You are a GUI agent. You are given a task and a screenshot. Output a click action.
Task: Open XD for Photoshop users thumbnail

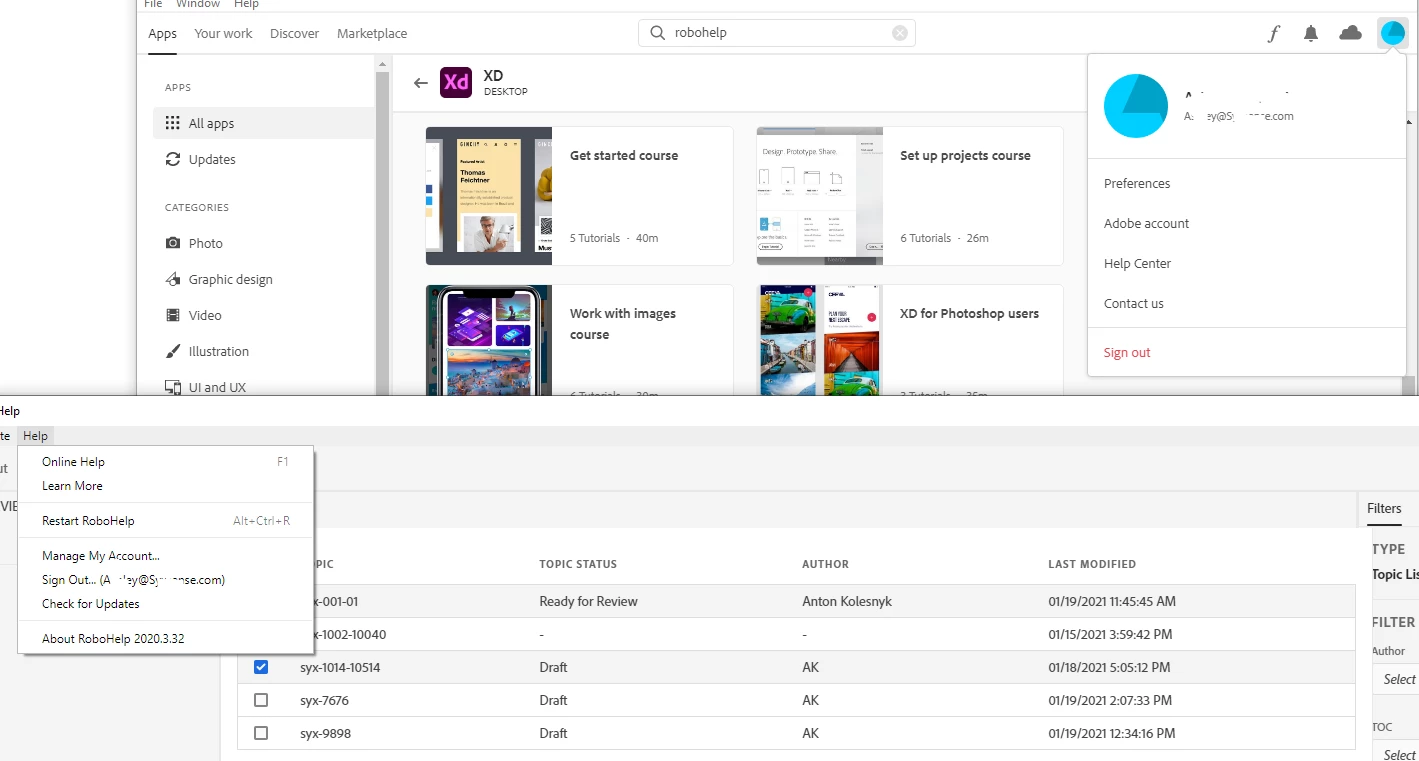click(820, 340)
